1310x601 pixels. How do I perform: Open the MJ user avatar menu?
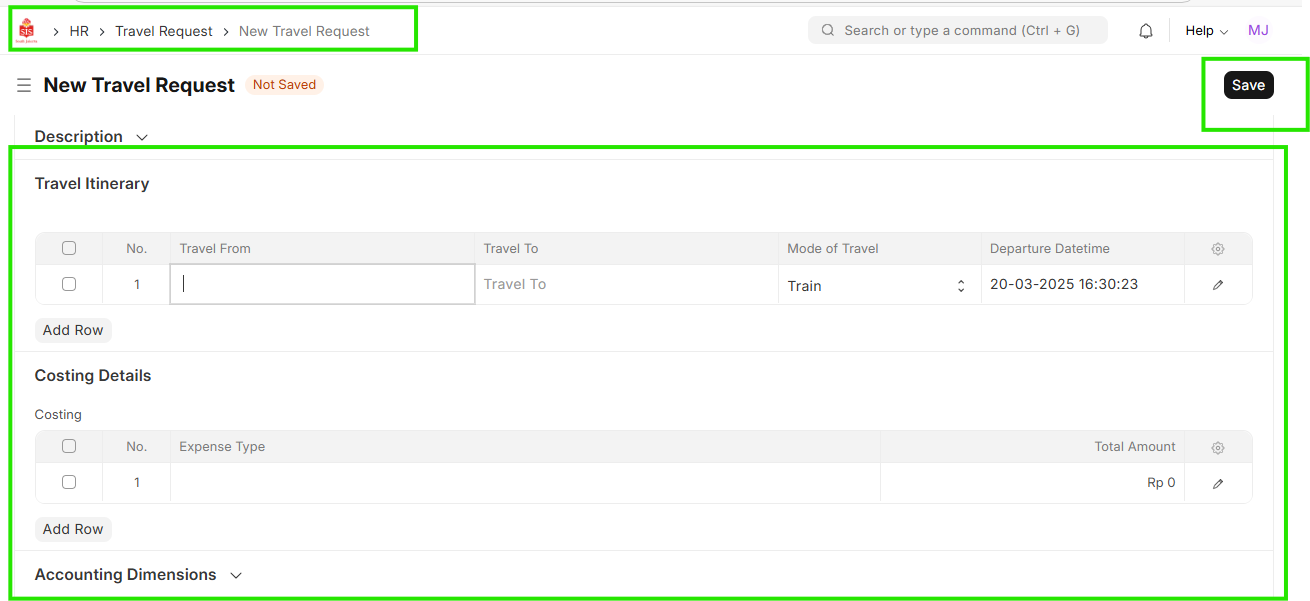(x=1258, y=31)
